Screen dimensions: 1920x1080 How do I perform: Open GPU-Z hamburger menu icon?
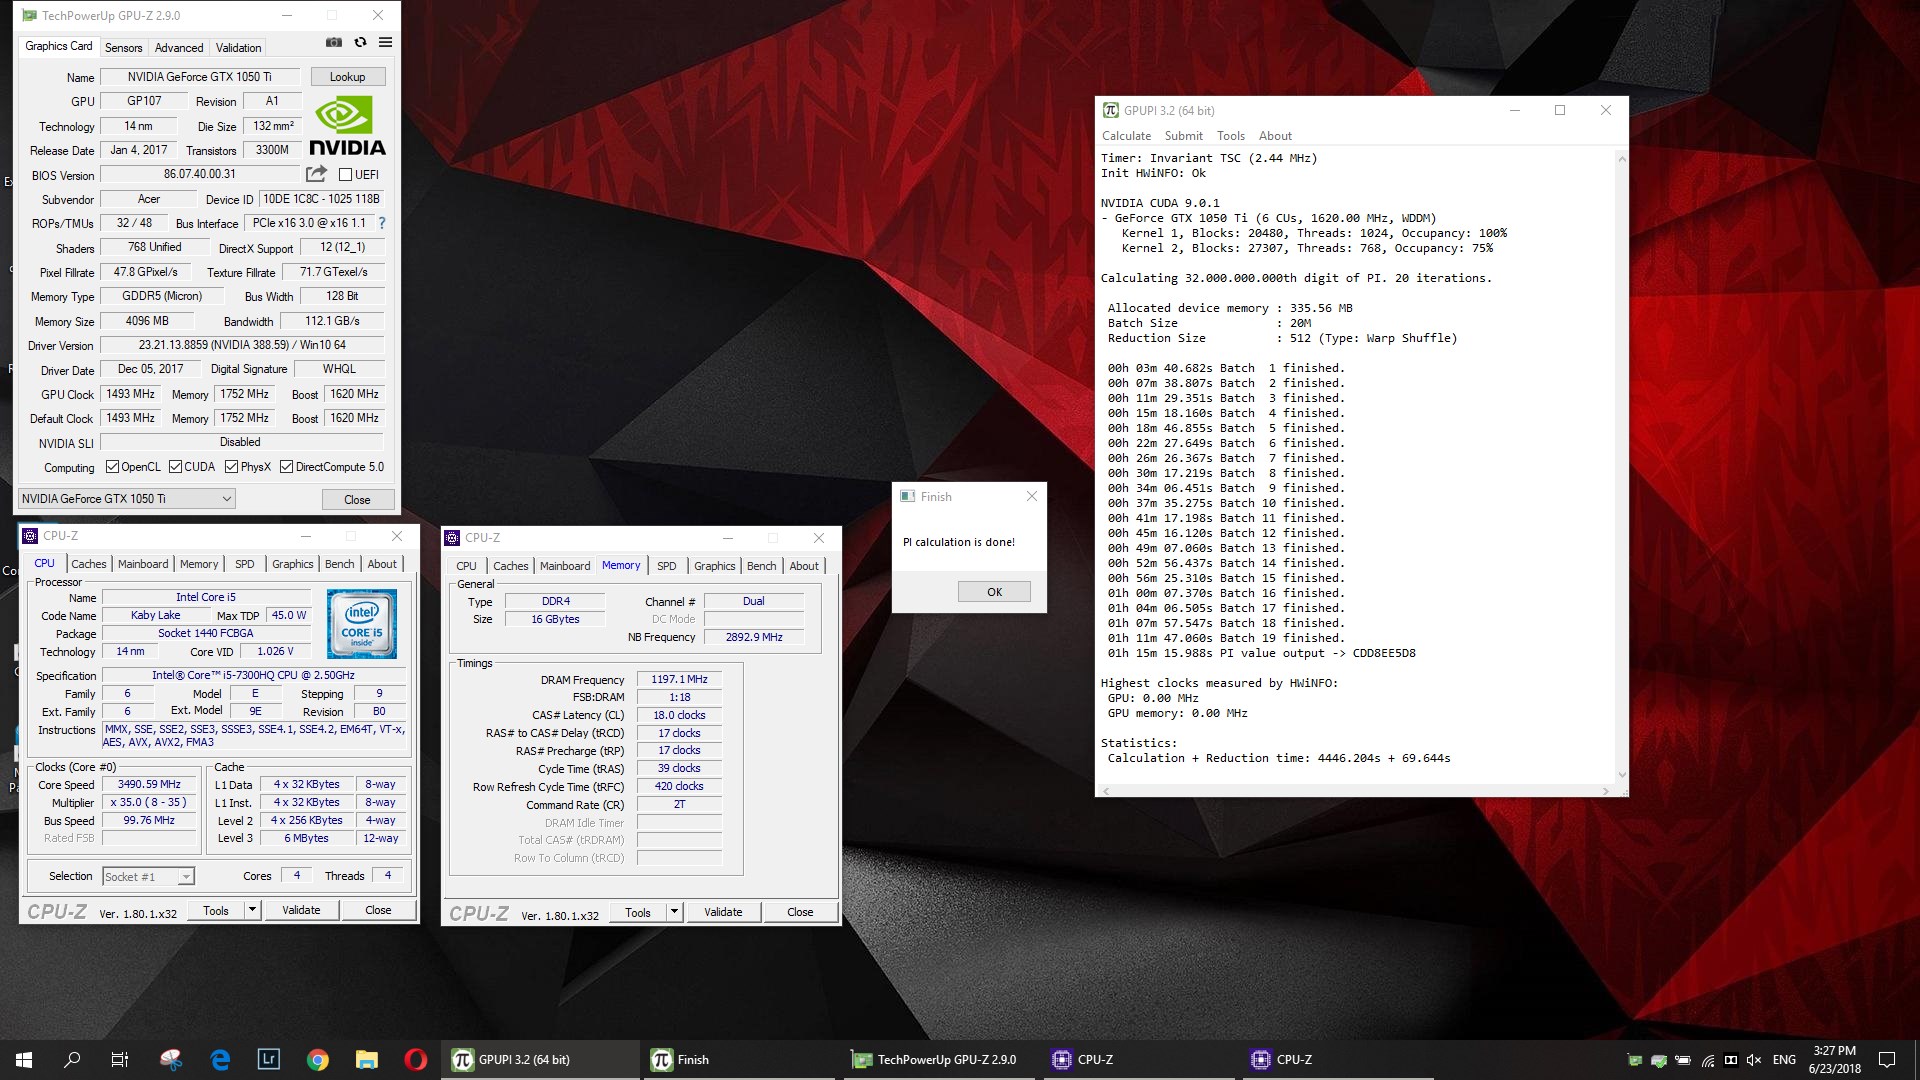point(385,42)
